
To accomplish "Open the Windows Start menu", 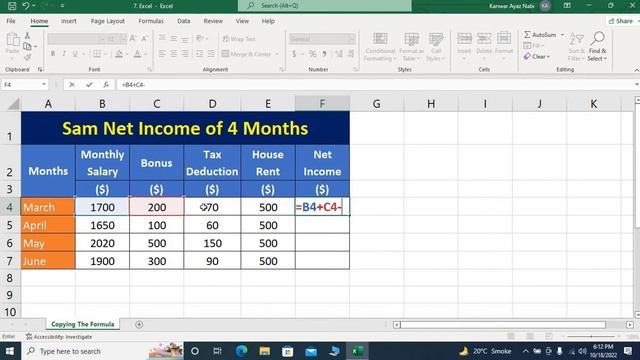I will coord(9,351).
